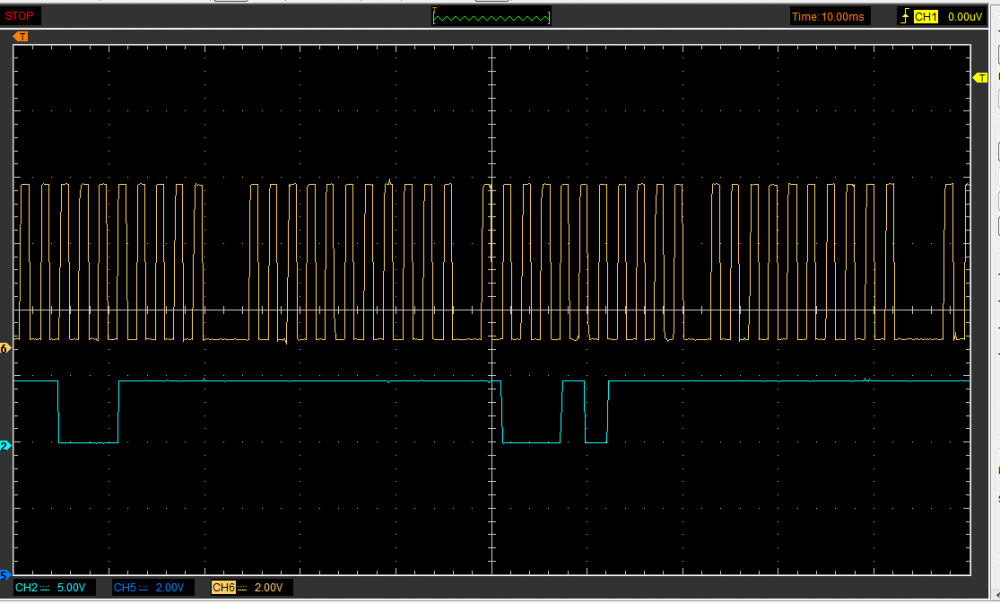The width and height of the screenshot is (1000, 603).
Task: Click the red STOP acquisition status indicator
Action: (x=20, y=16)
